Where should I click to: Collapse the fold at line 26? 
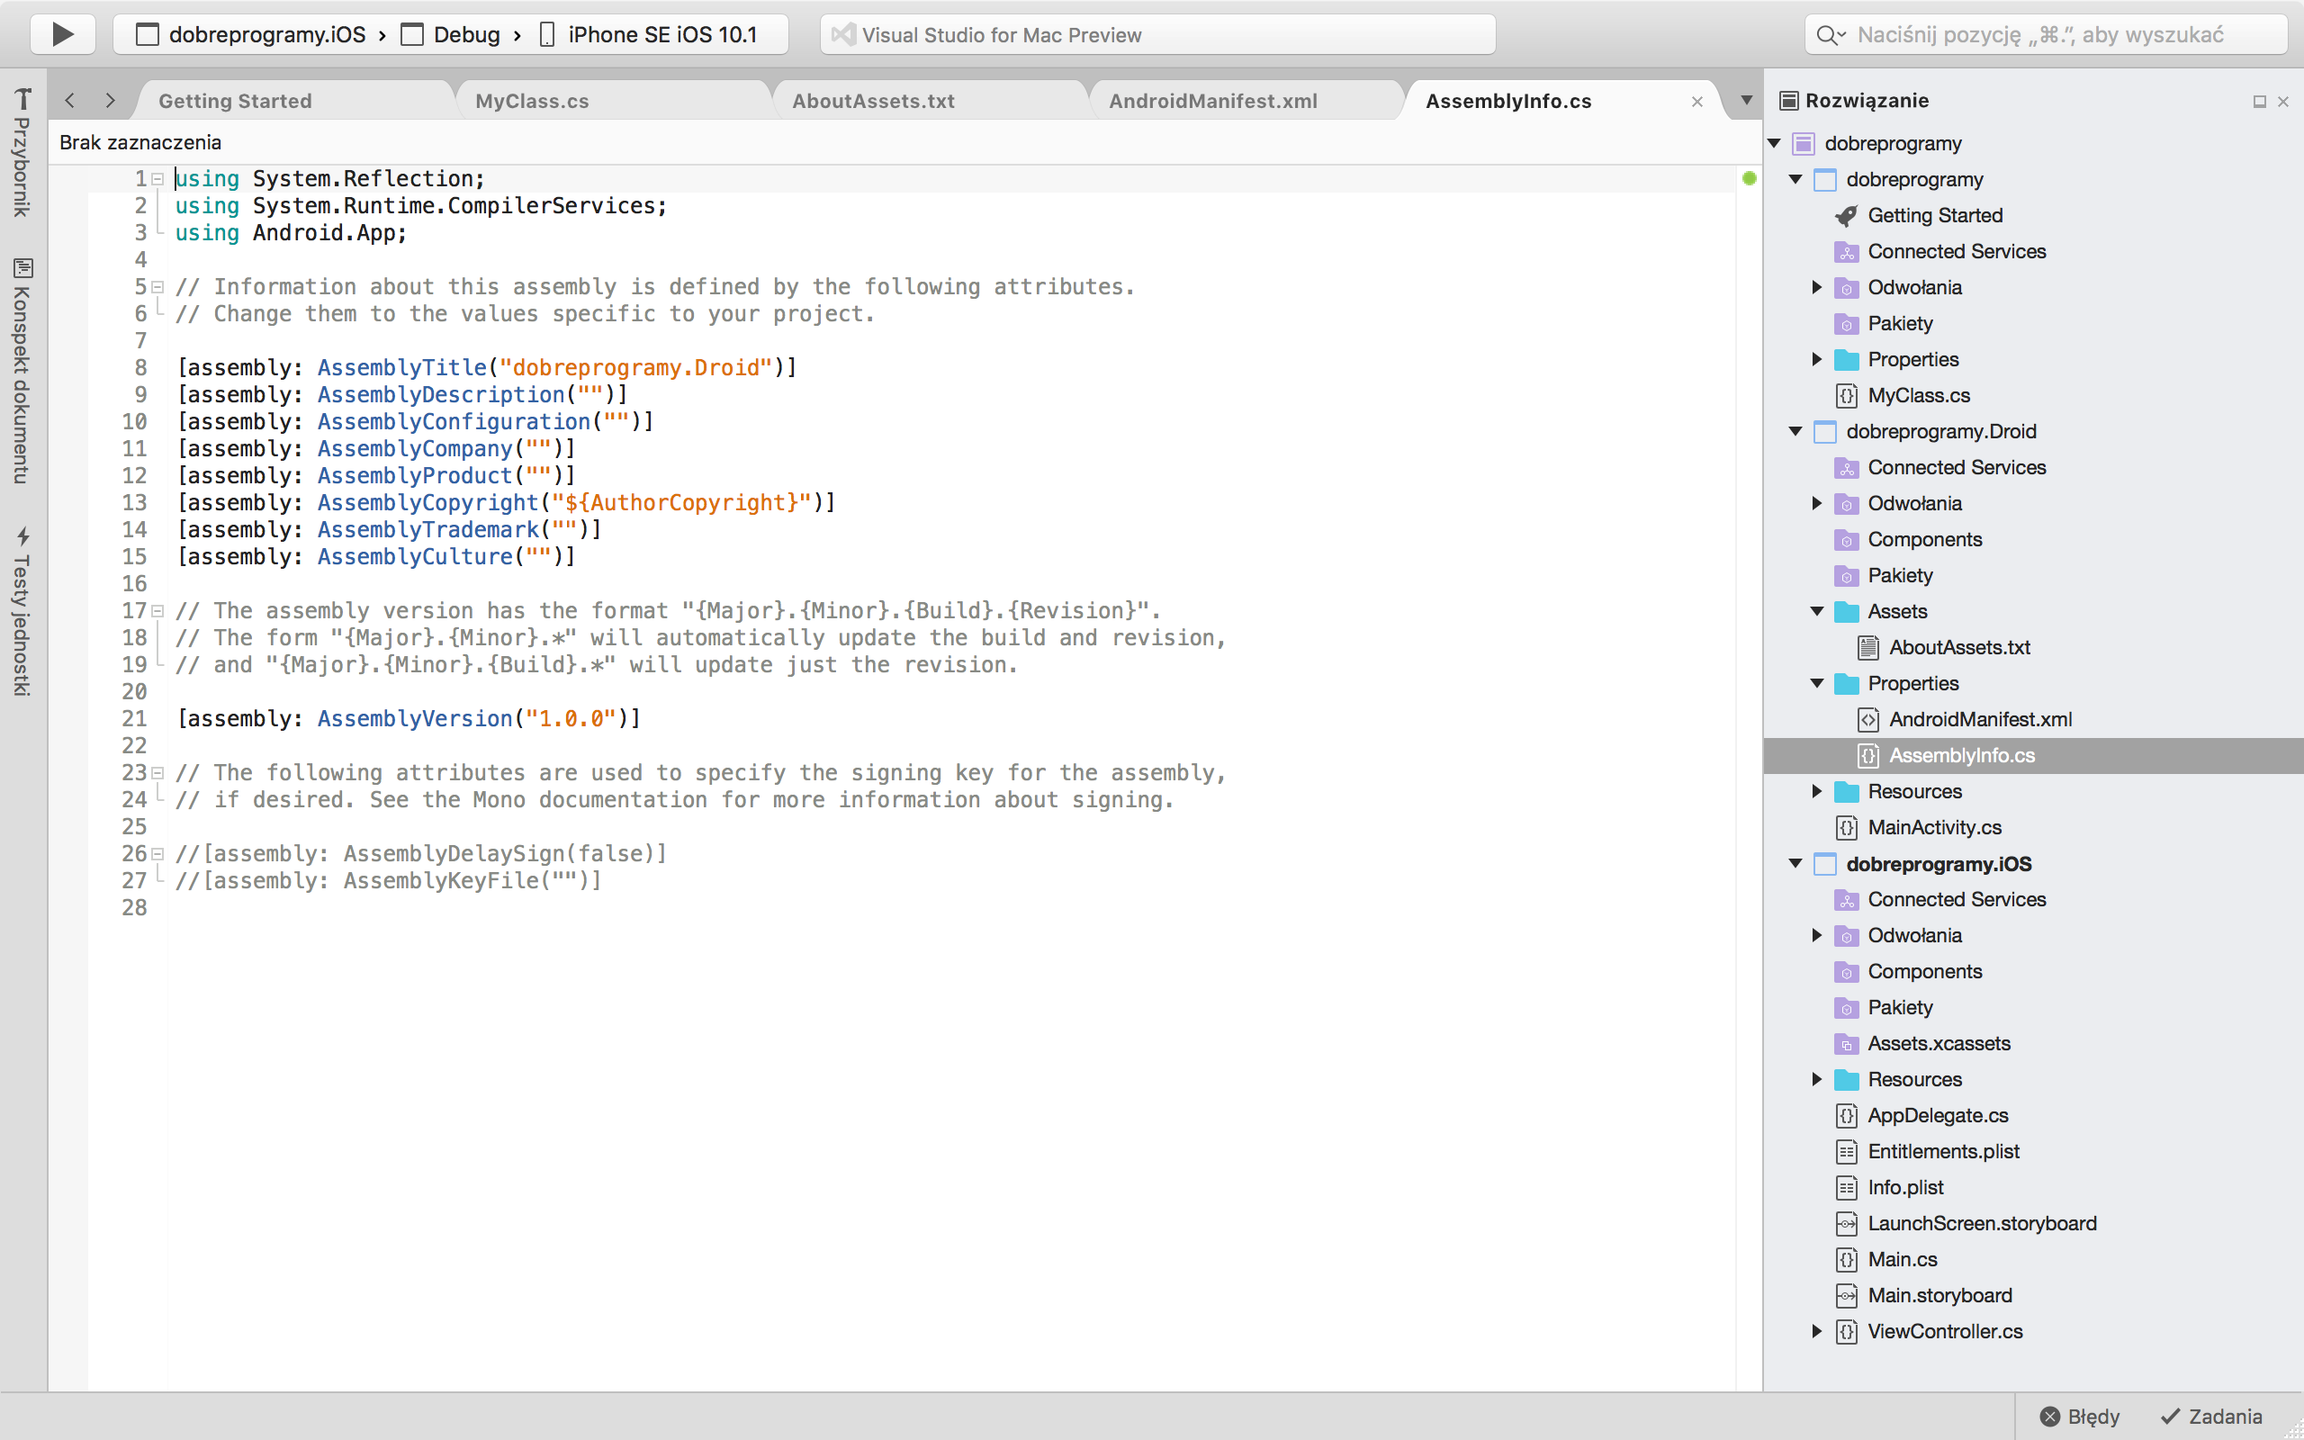pos(157,854)
